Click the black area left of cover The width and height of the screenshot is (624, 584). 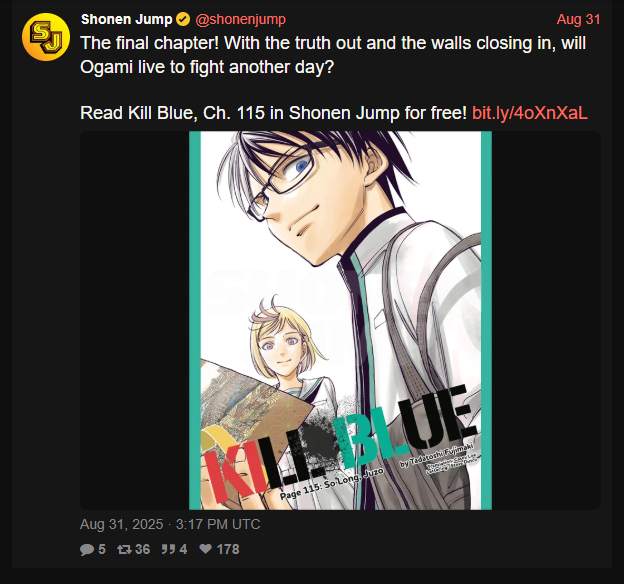(135, 320)
